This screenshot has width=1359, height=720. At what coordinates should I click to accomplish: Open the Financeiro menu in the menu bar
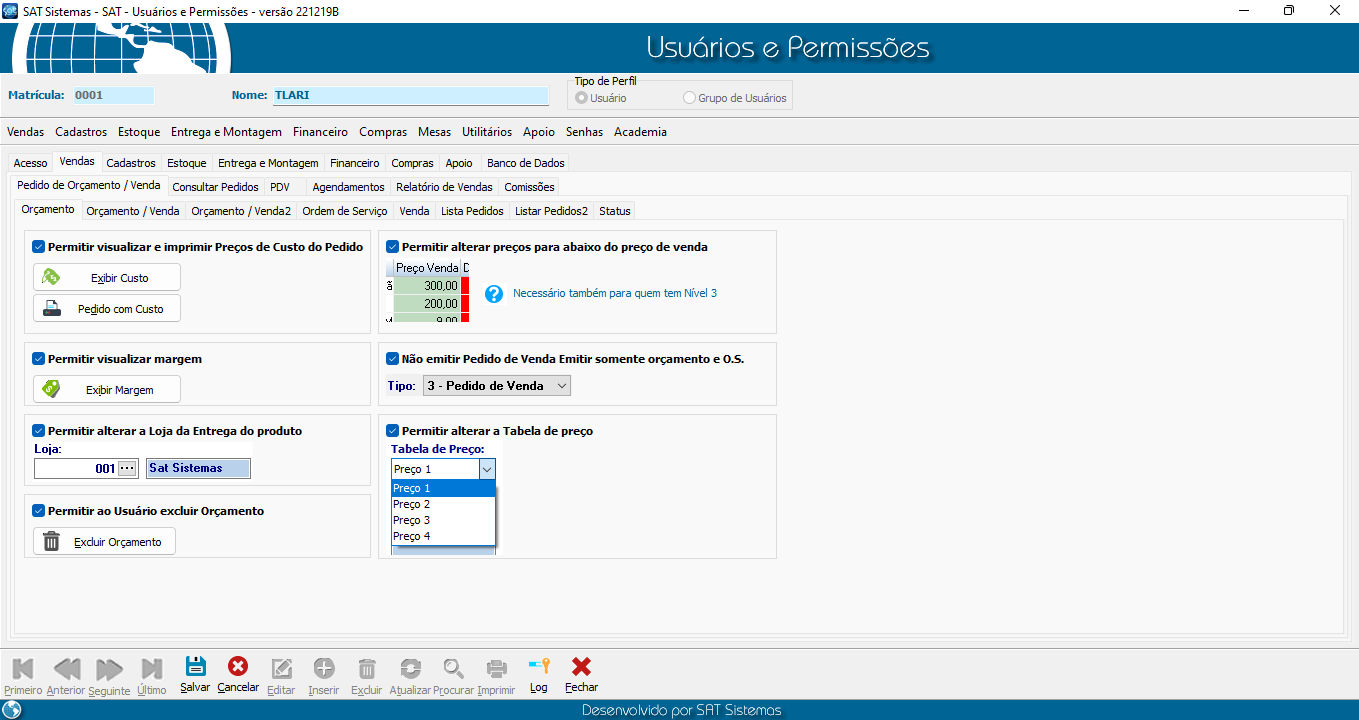320,132
